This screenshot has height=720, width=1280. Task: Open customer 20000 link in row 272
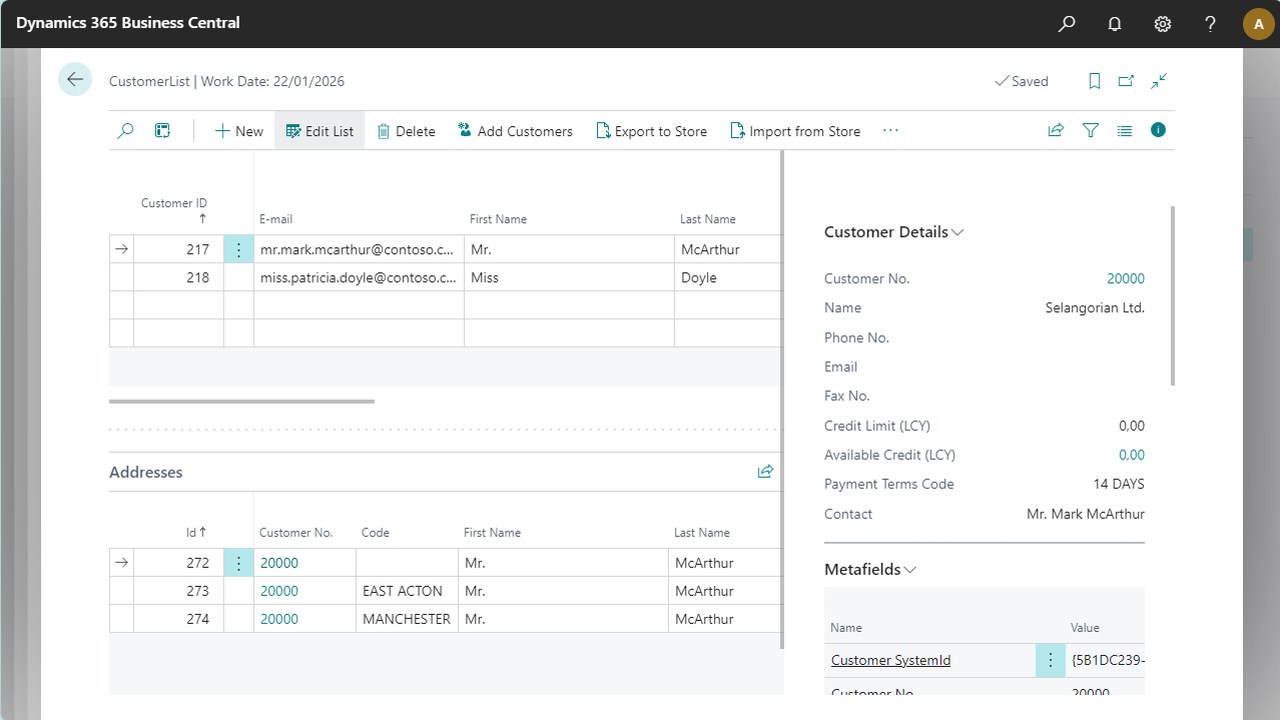tap(279, 563)
